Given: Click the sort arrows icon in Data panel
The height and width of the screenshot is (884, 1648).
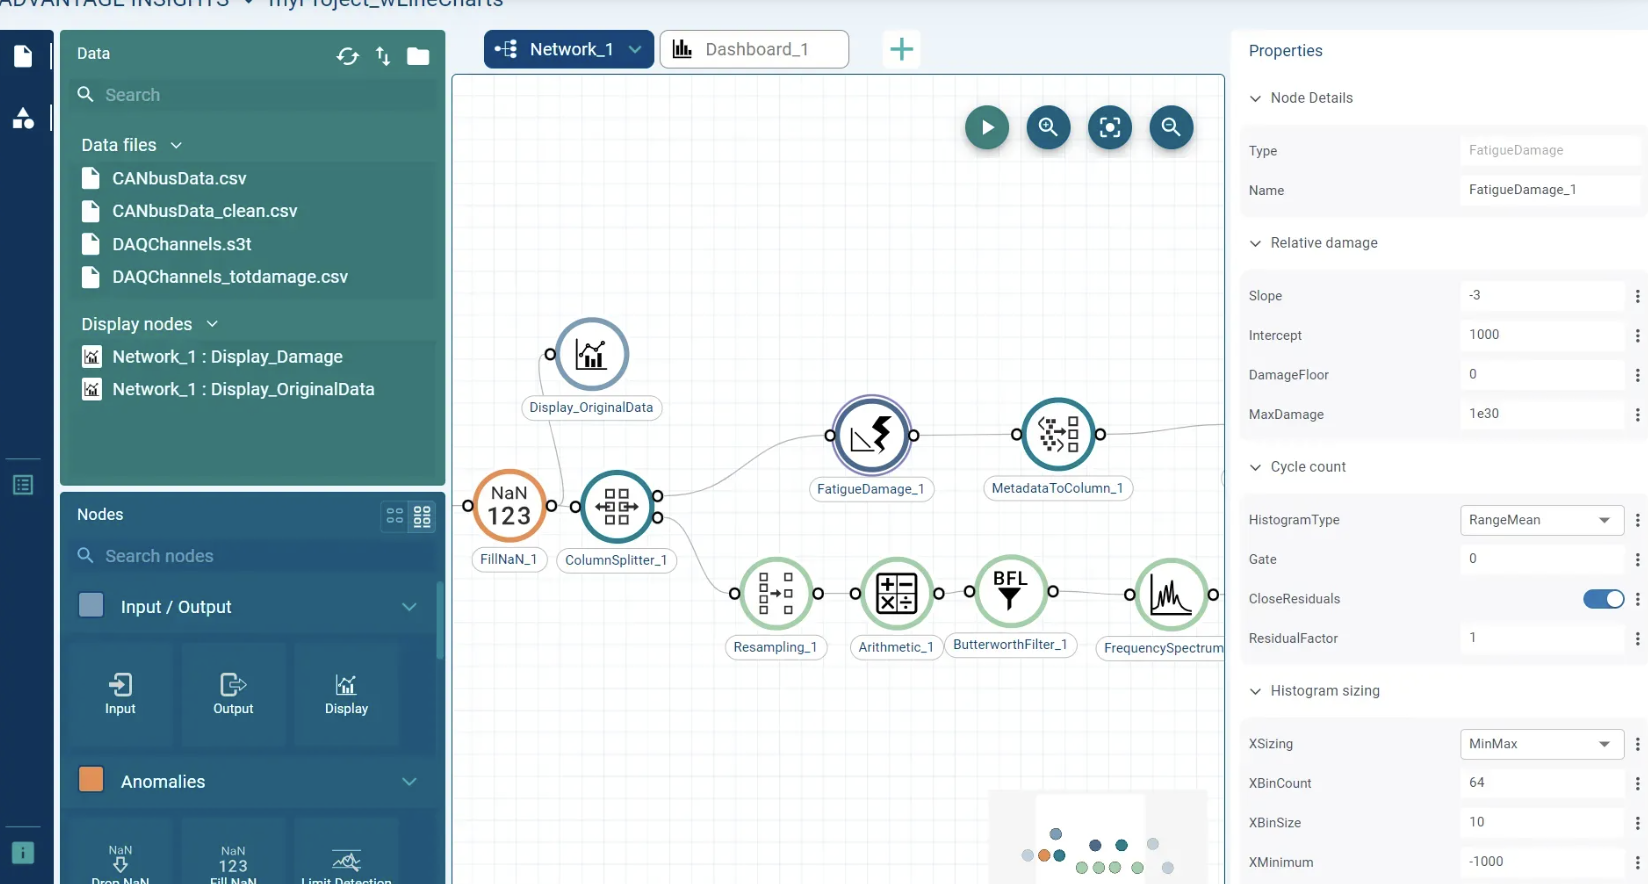Looking at the screenshot, I should point(383,56).
